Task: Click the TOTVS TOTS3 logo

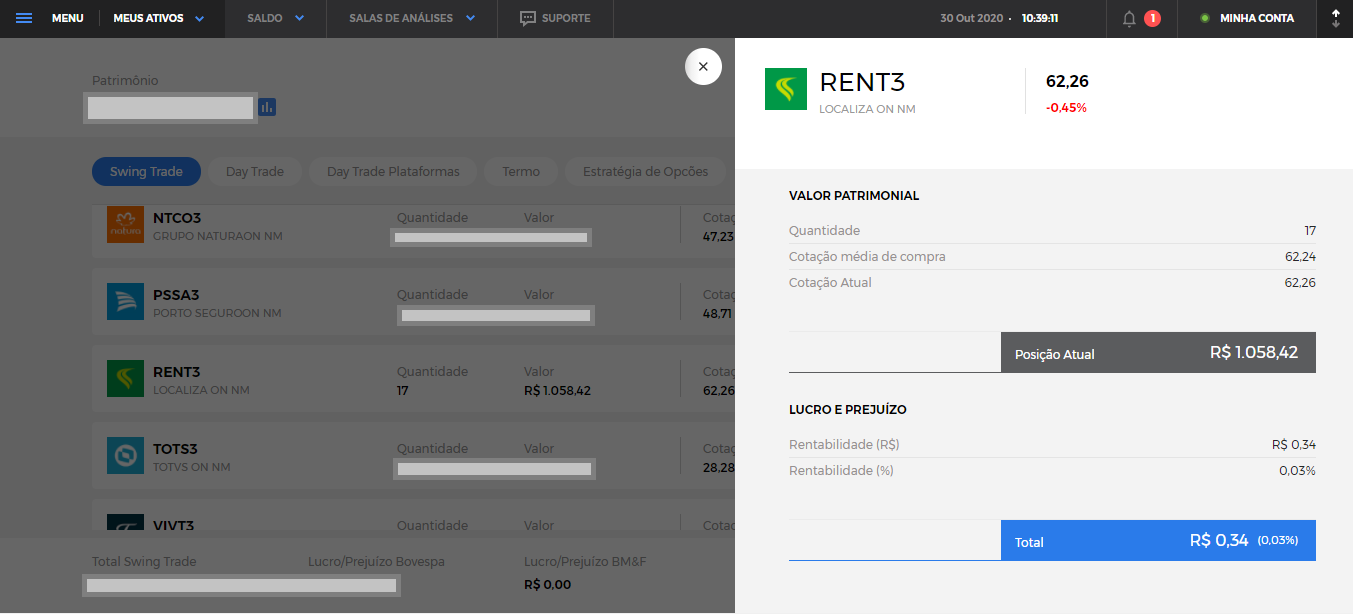Action: coord(126,456)
